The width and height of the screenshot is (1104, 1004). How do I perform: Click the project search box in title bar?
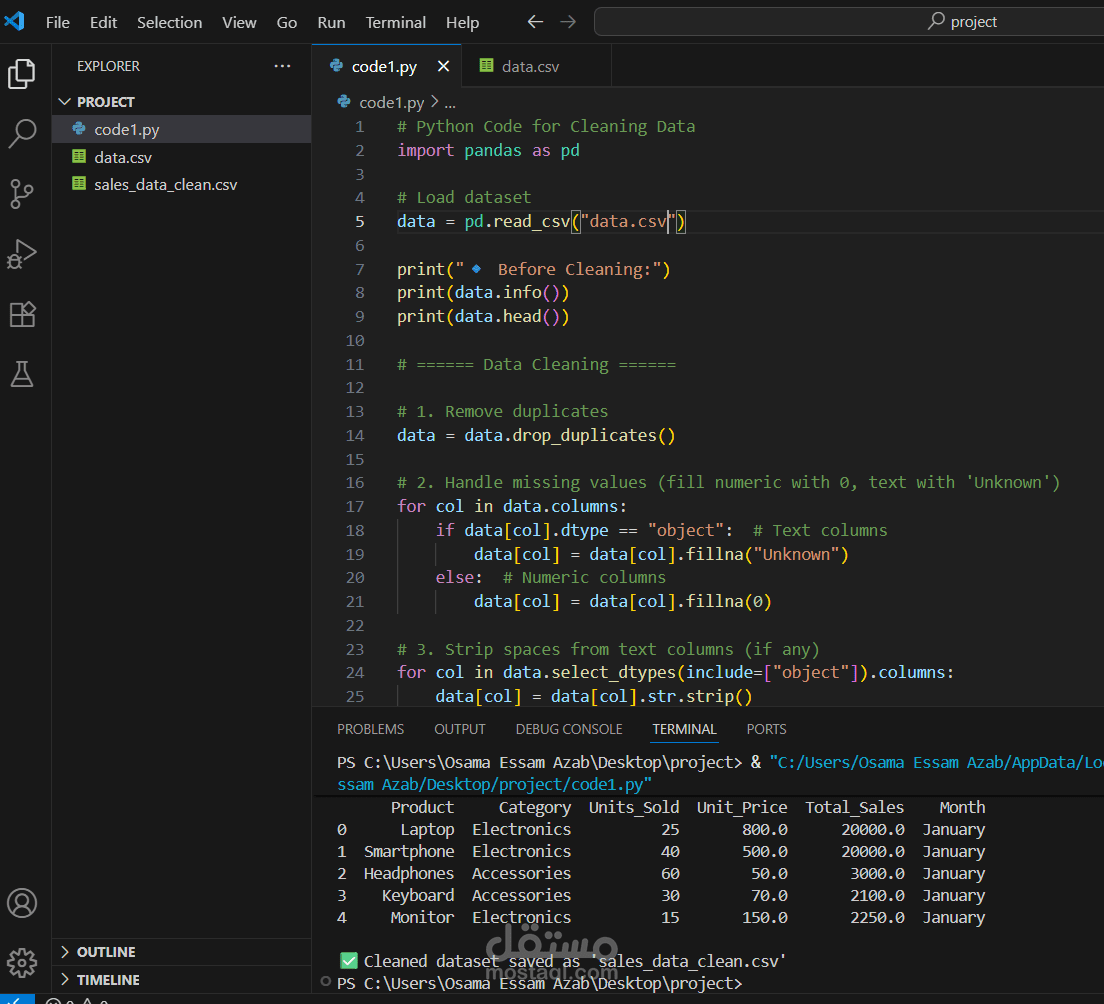click(848, 22)
